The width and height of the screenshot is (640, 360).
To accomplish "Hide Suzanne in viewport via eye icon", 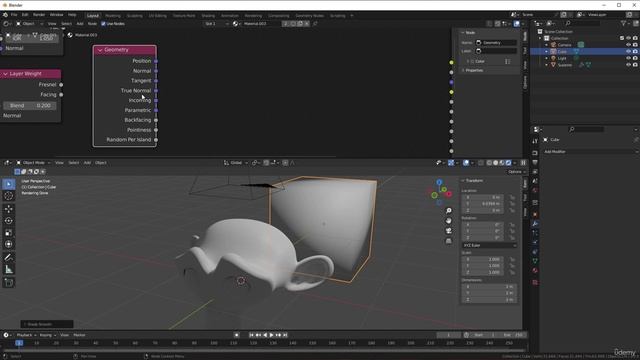I will [x=629, y=64].
